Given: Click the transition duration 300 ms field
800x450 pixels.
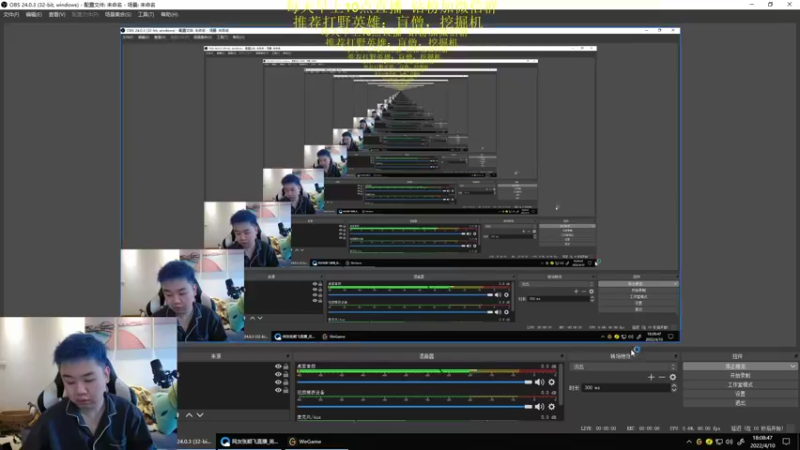Looking at the screenshot, I should 626,388.
